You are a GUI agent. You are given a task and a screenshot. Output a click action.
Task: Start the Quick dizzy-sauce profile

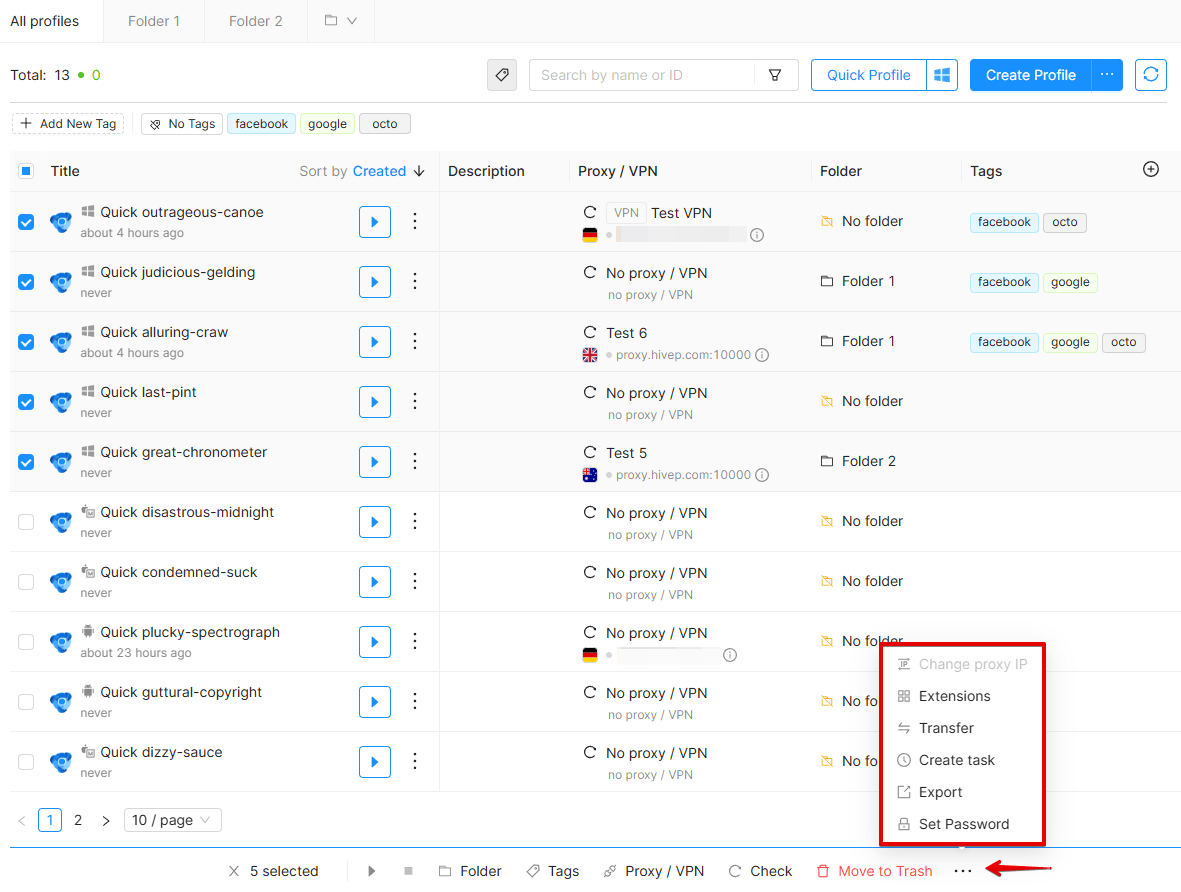coord(374,762)
